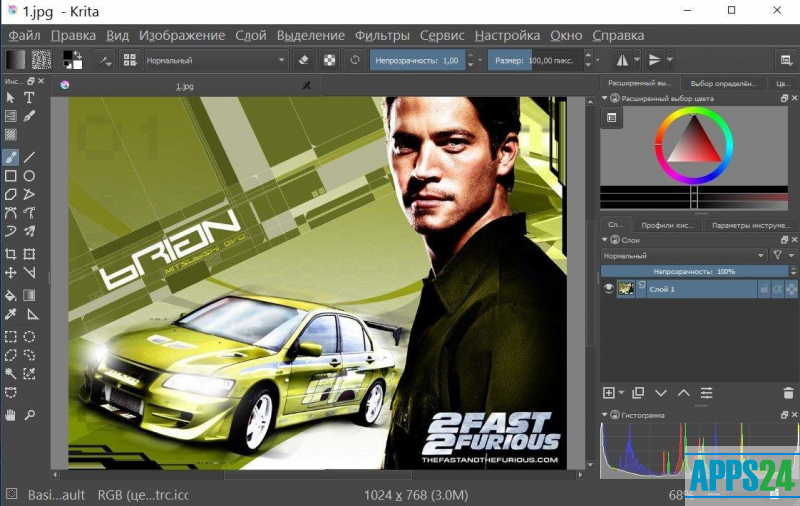The width and height of the screenshot is (800, 506).
Task: Adjust brush Размер slider in toolbar
Action: [x=535, y=60]
